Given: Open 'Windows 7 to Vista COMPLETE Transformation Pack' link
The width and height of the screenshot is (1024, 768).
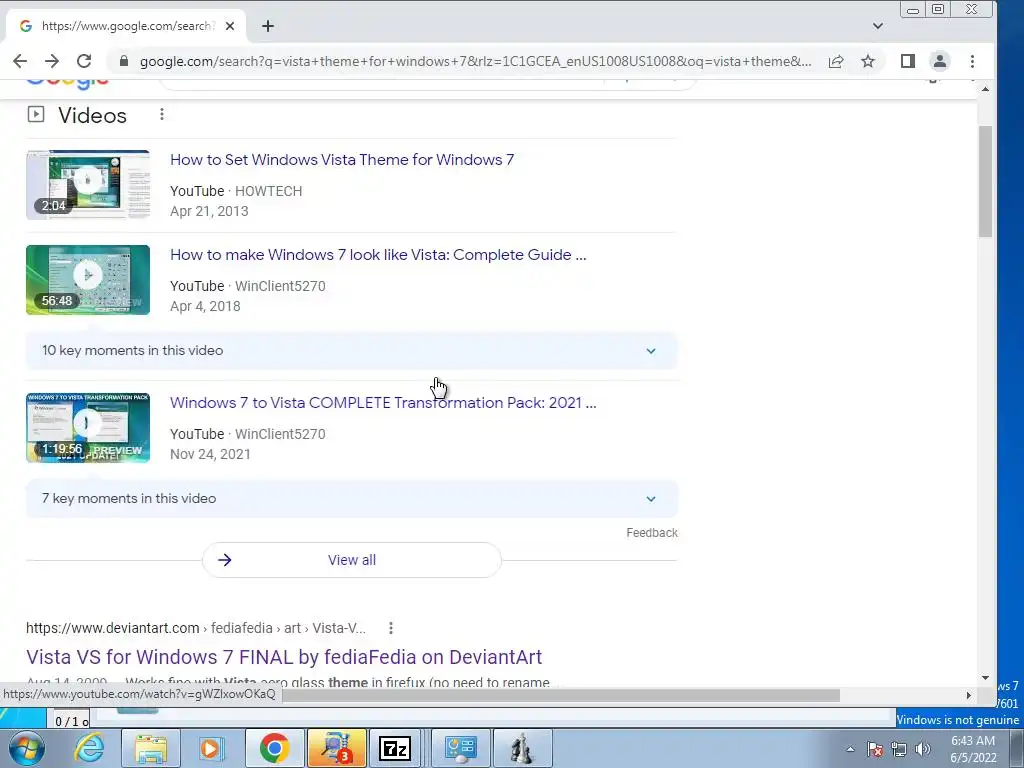Looking at the screenshot, I should 383,402.
